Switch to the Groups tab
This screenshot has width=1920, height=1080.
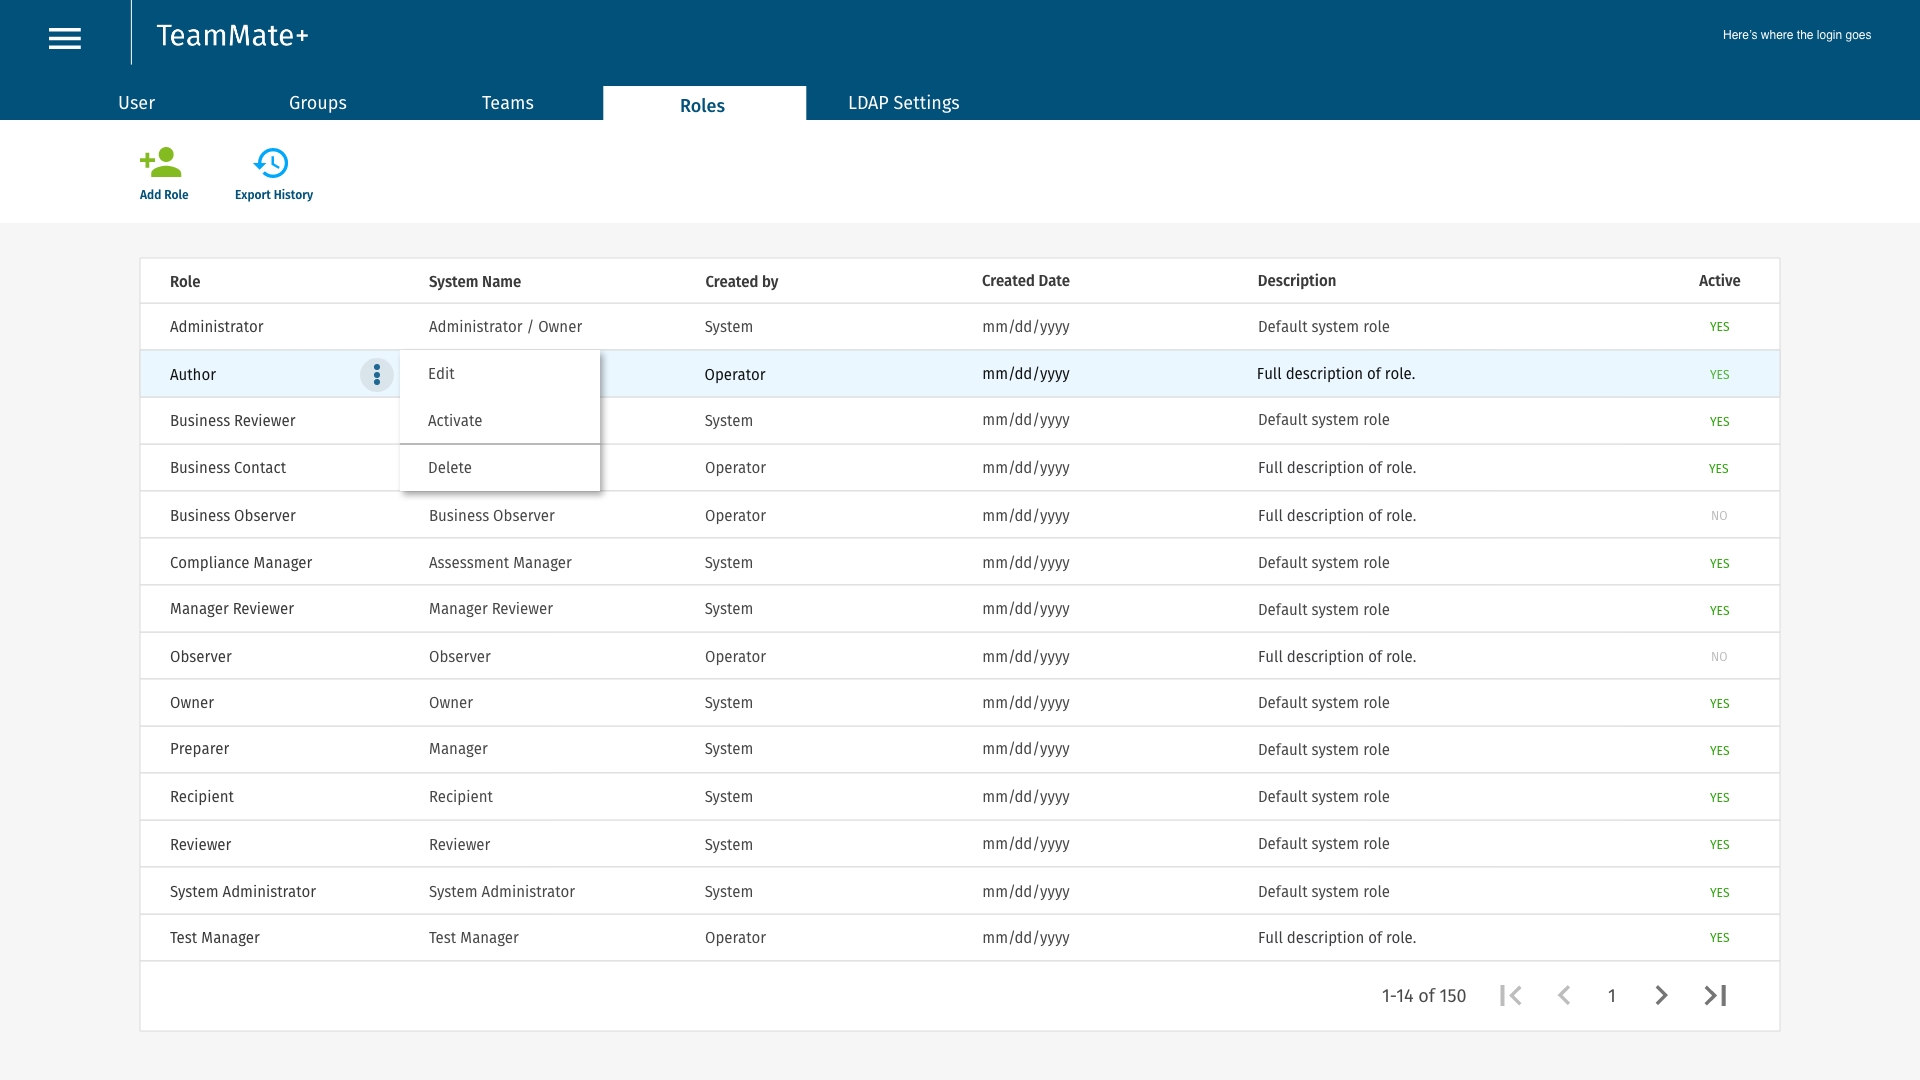click(317, 103)
